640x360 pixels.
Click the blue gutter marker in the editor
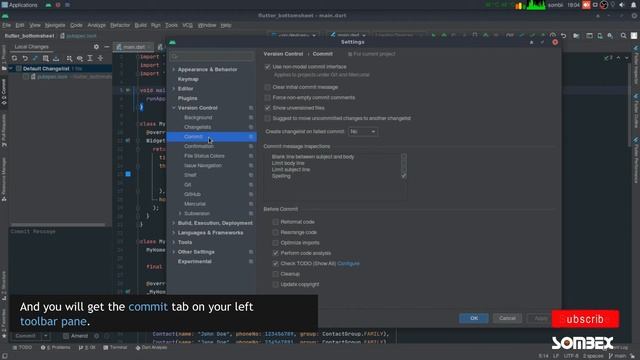(128, 174)
